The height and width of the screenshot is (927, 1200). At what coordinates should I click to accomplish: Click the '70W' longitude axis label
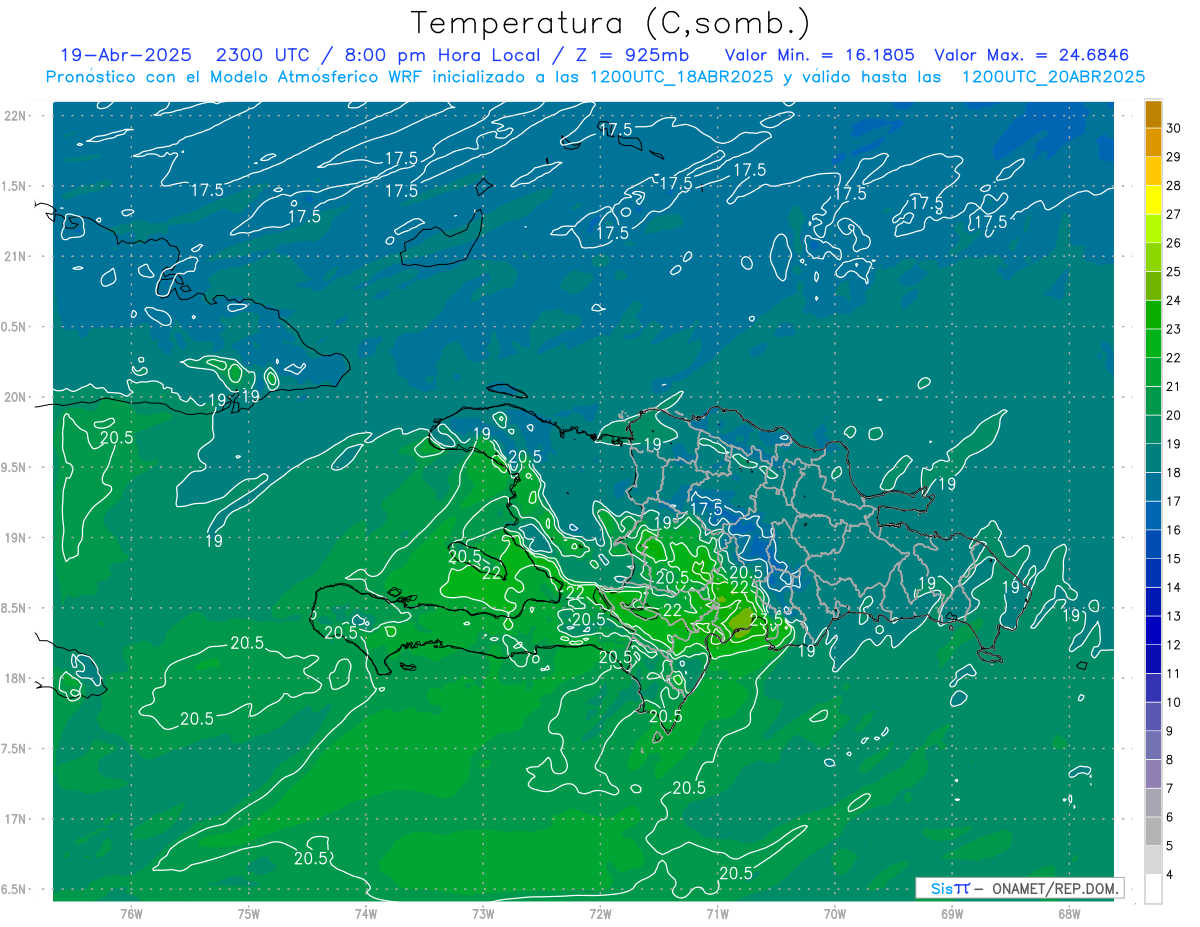coord(834,913)
